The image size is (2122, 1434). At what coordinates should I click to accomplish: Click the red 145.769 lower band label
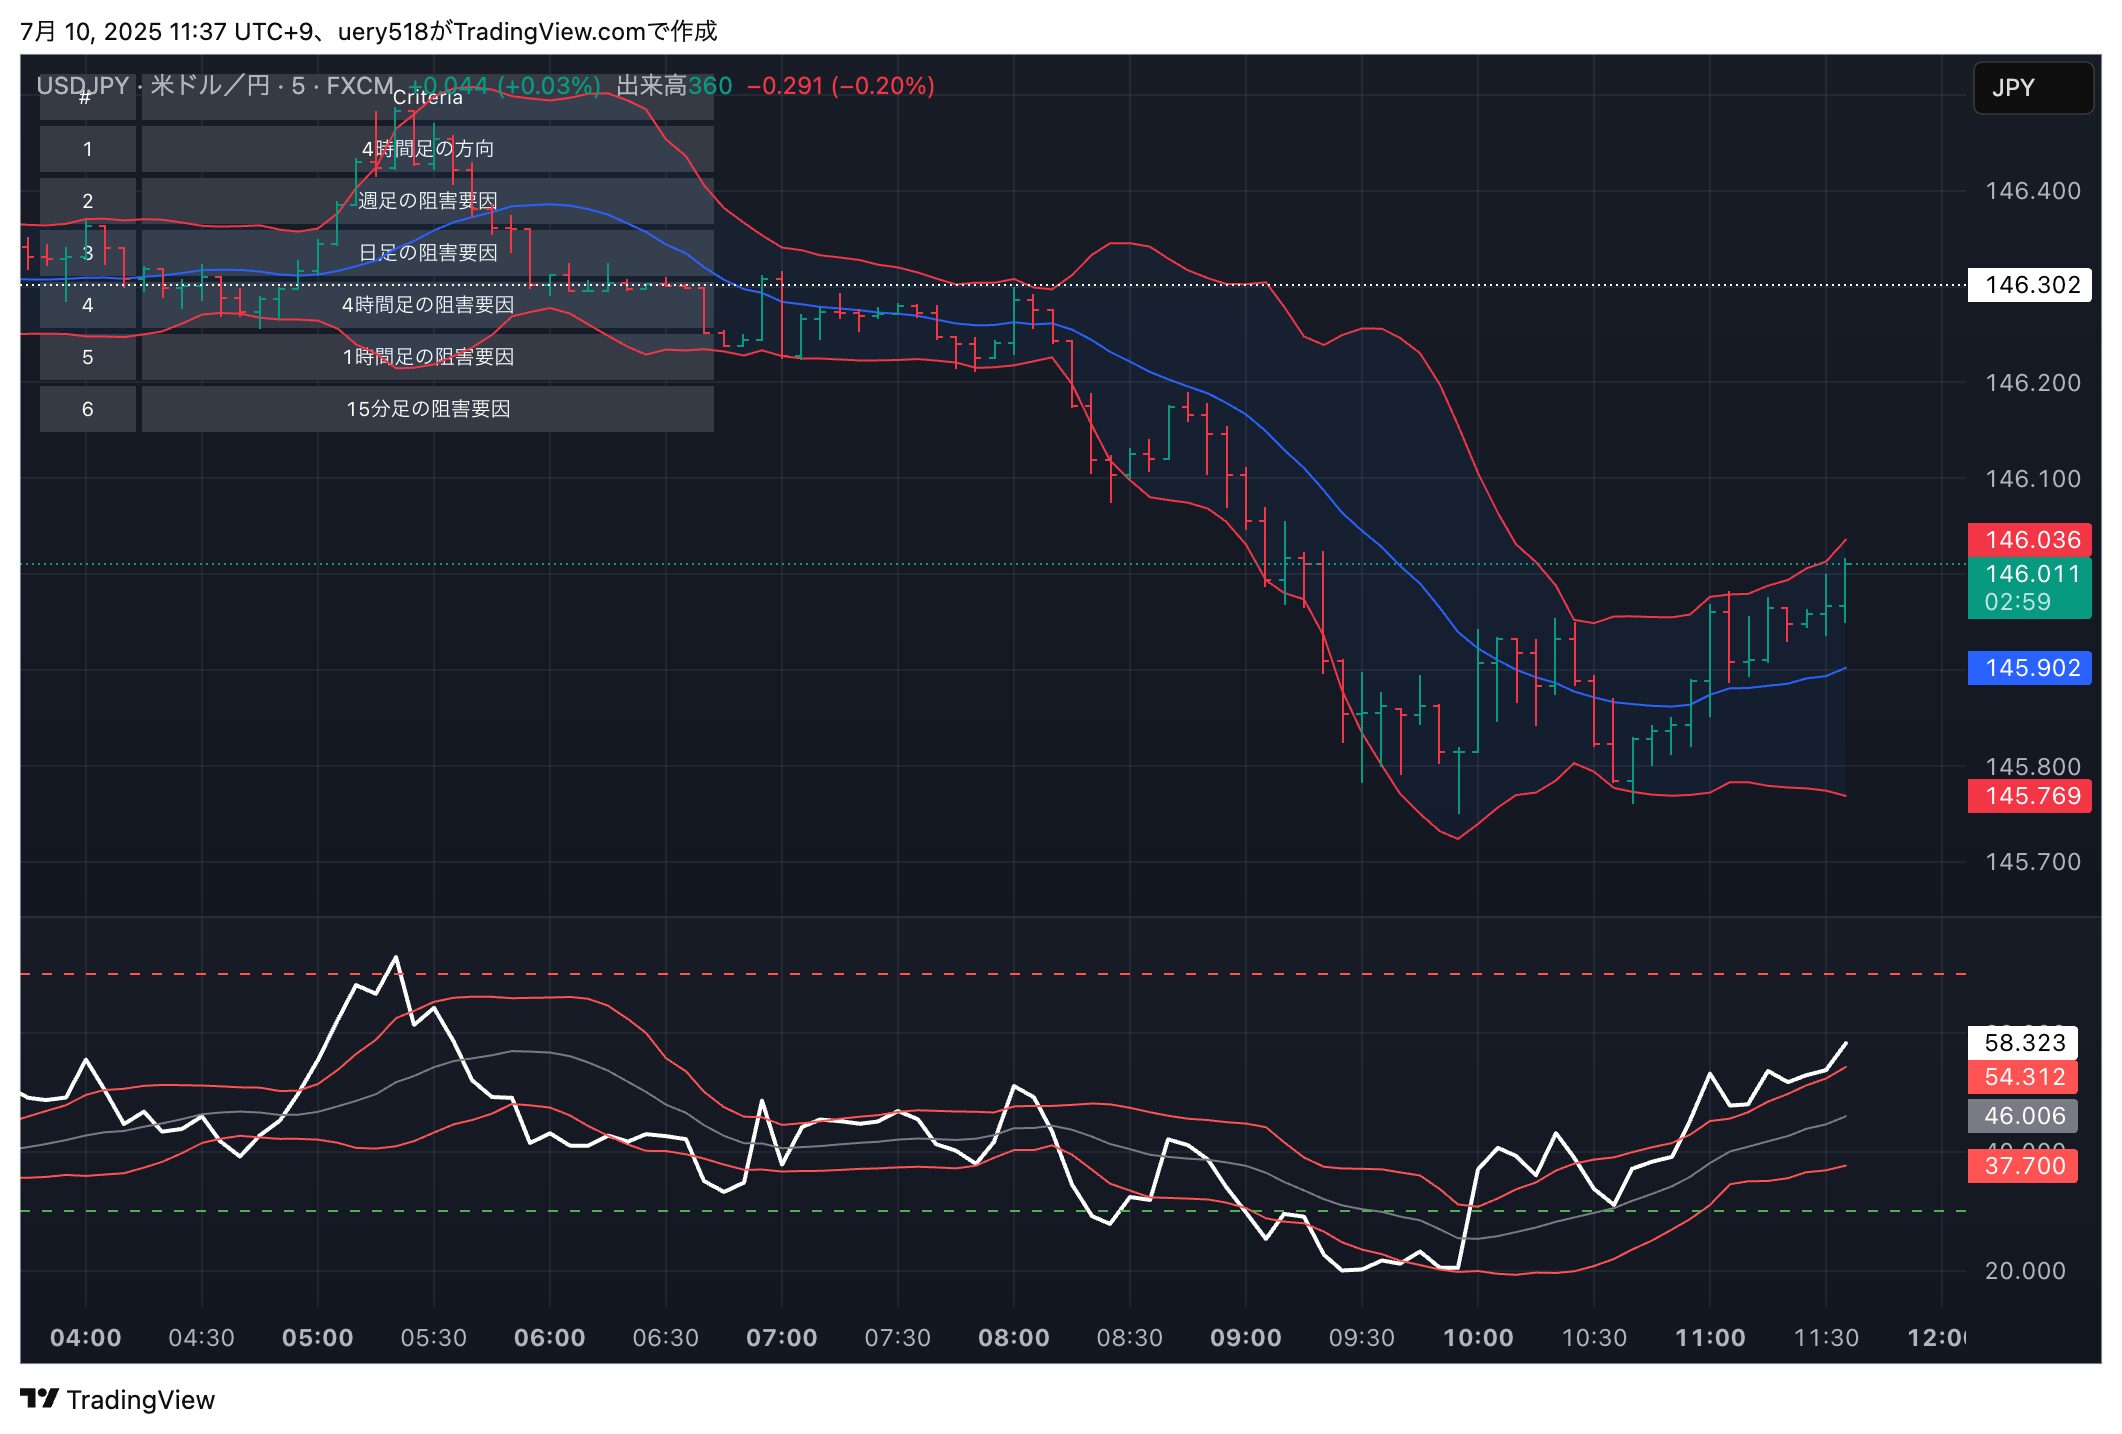point(2029,796)
